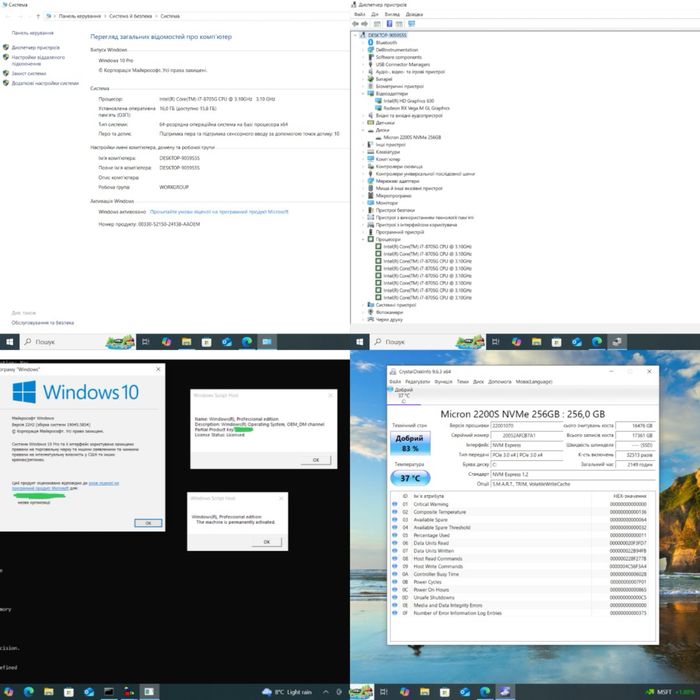Open the Диспетчер пристроїв link in System window
This screenshot has height=700, width=700.
36,47
